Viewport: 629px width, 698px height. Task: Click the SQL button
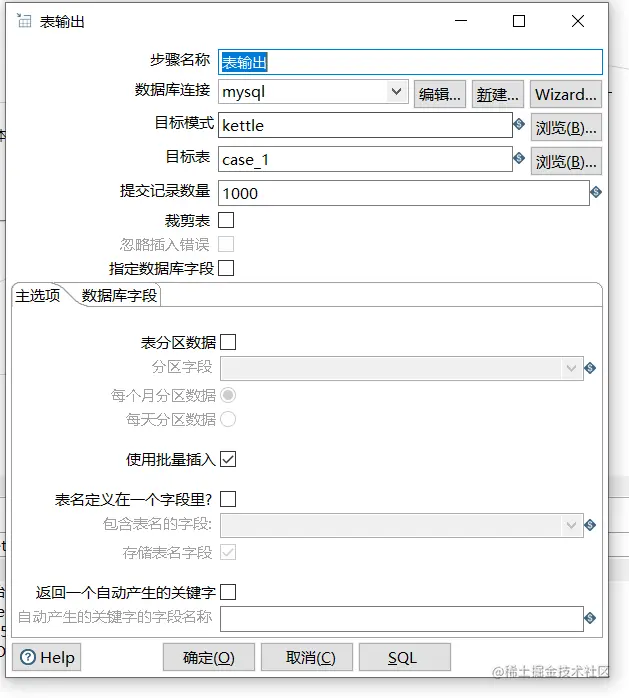point(405,657)
